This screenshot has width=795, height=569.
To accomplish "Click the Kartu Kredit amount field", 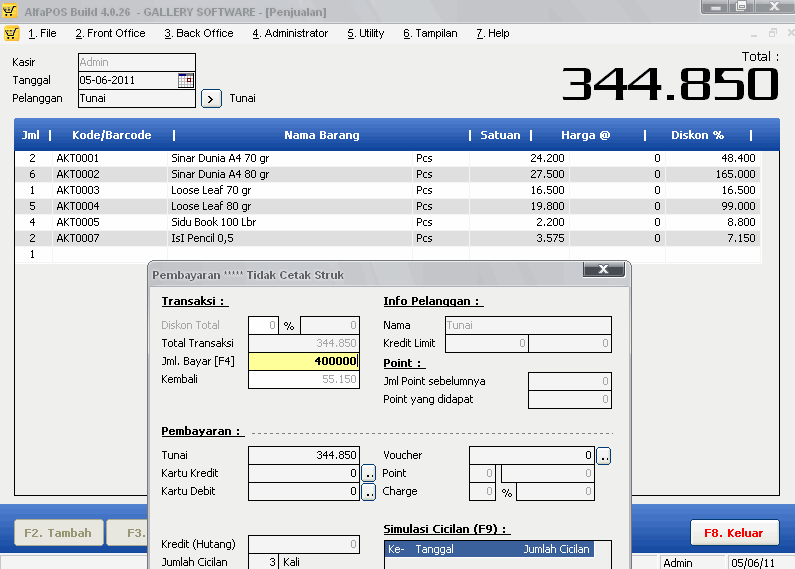I will (x=304, y=474).
